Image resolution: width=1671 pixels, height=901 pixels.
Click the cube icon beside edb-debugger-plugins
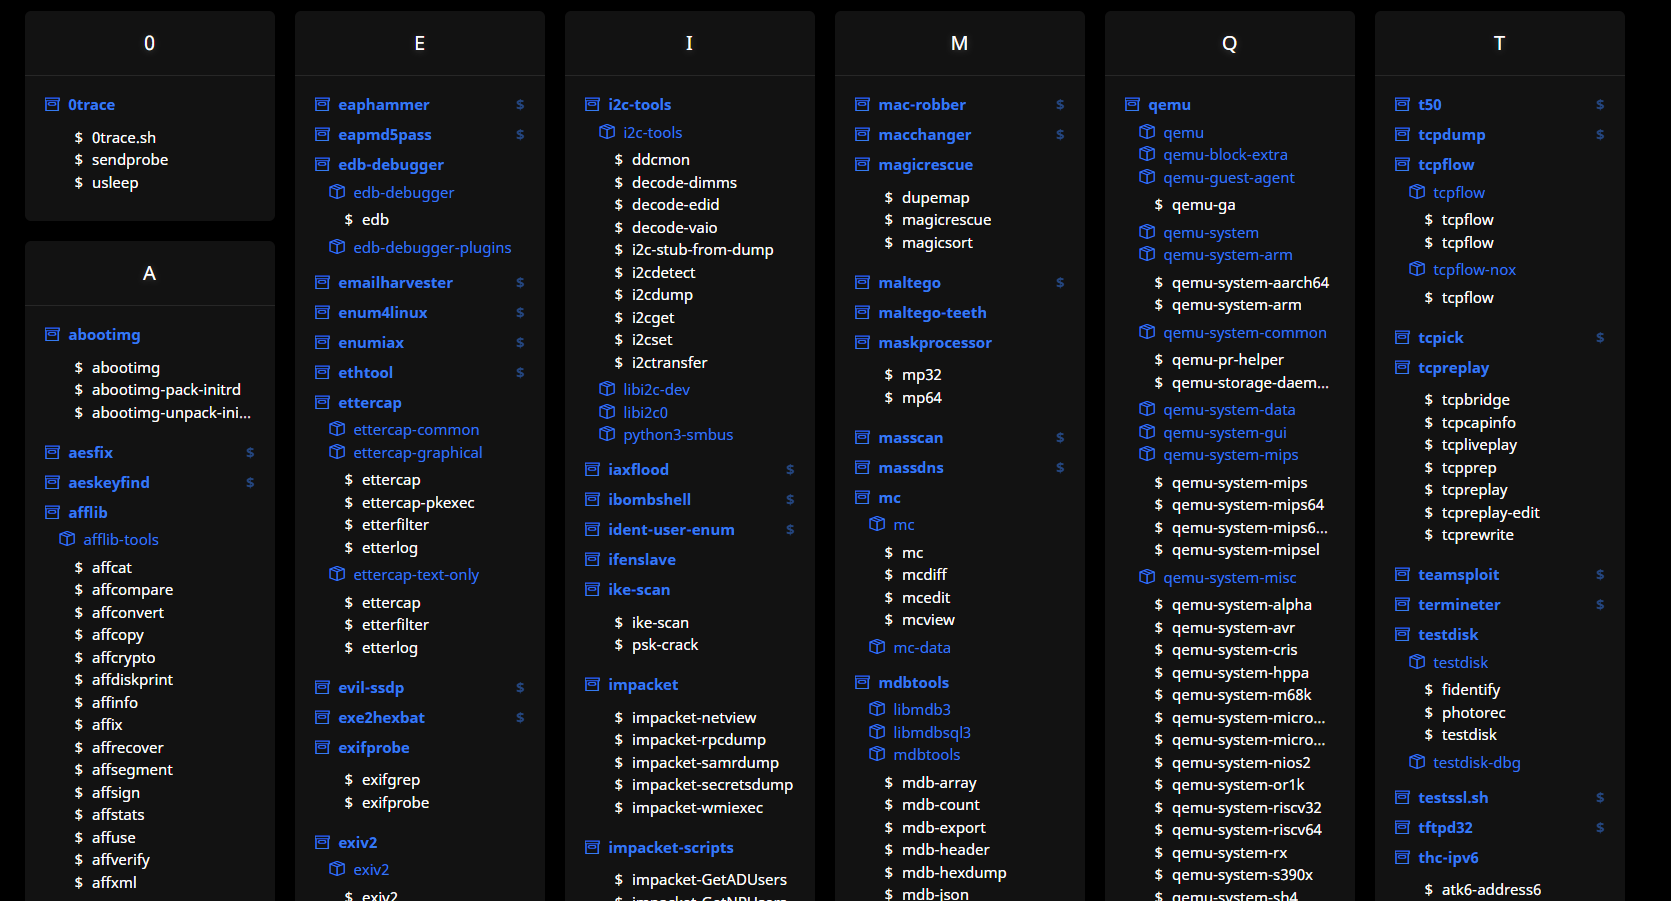click(337, 247)
